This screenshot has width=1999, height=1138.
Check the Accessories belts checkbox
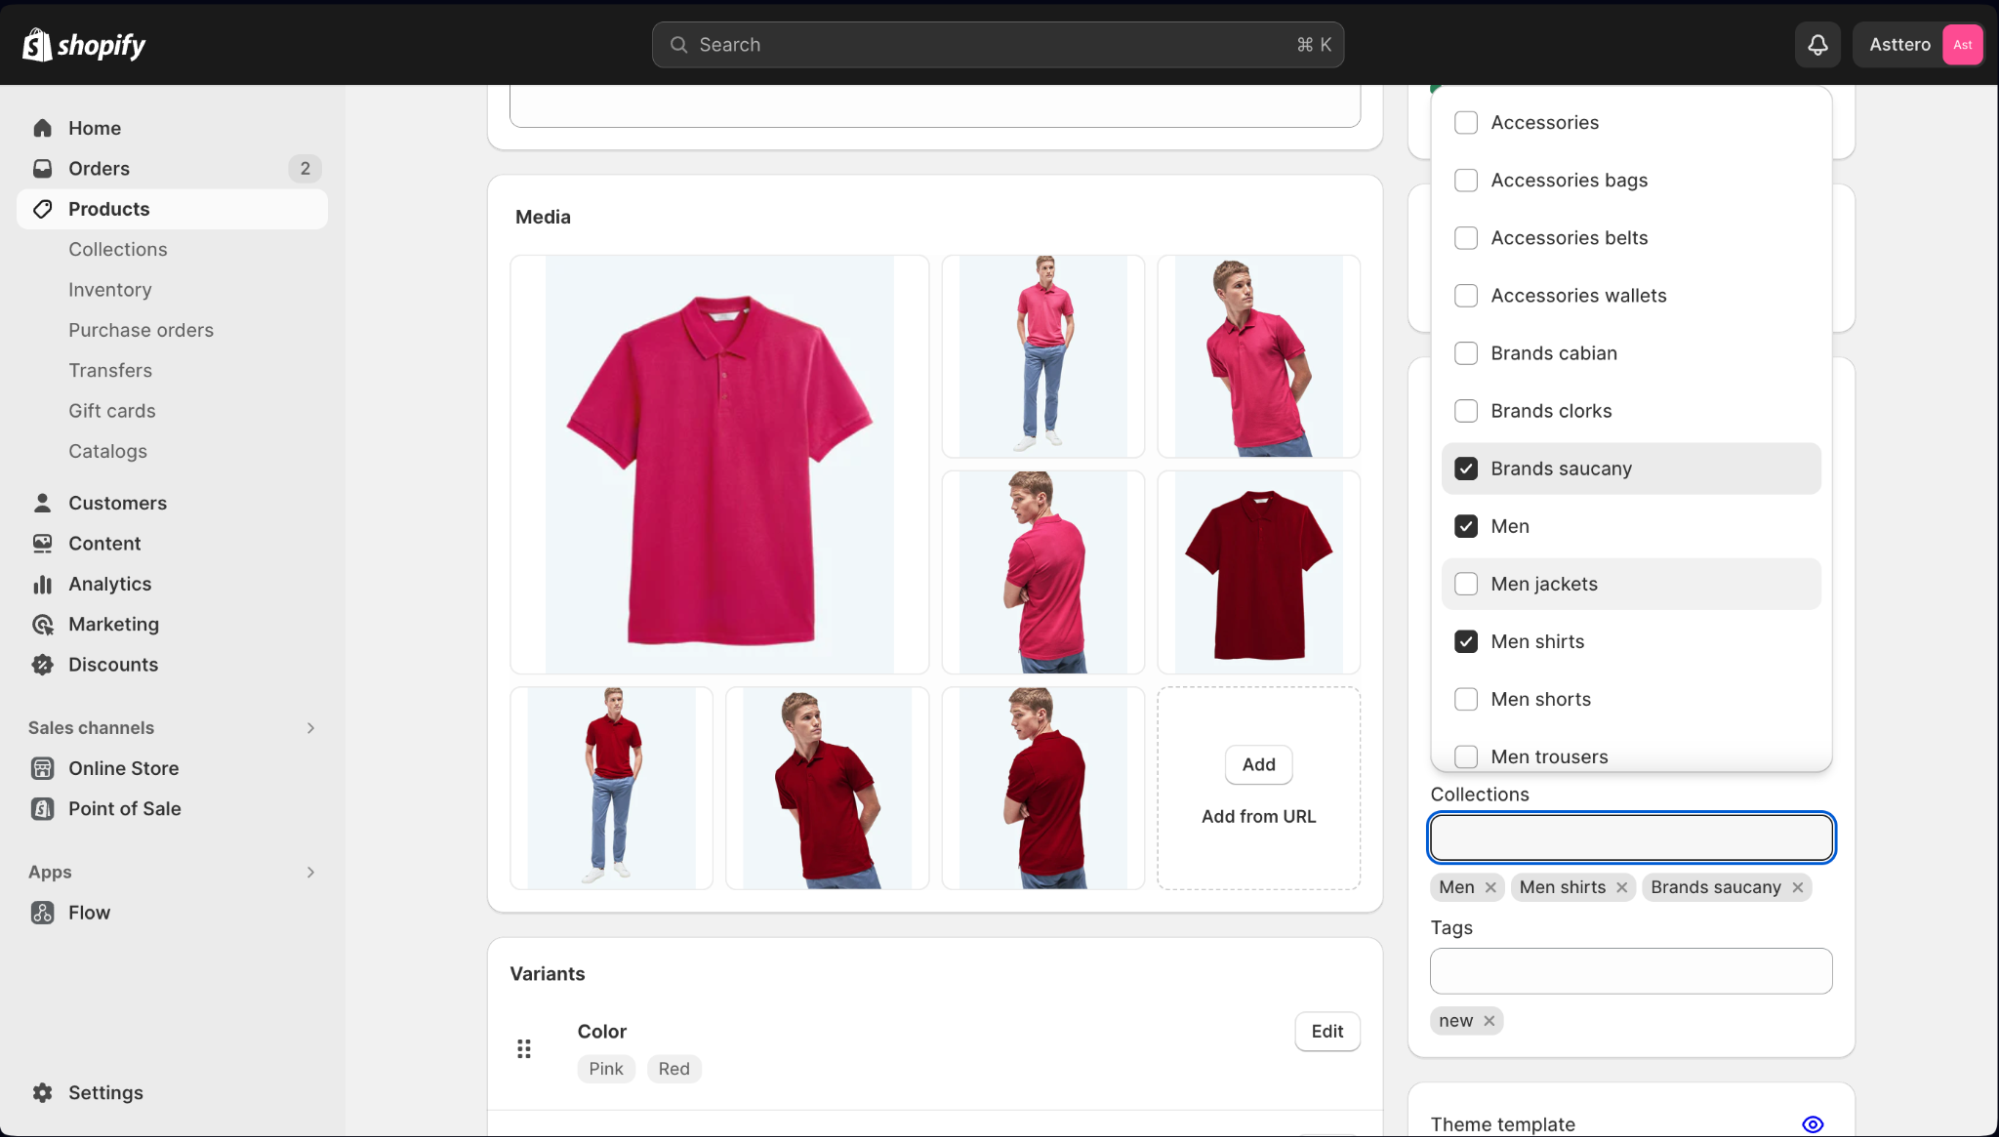[1466, 238]
